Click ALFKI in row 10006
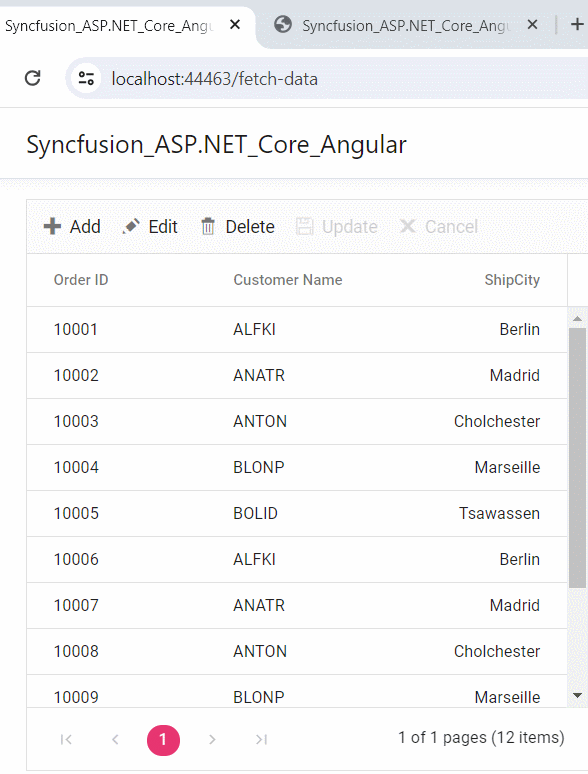588x774 pixels. (254, 559)
